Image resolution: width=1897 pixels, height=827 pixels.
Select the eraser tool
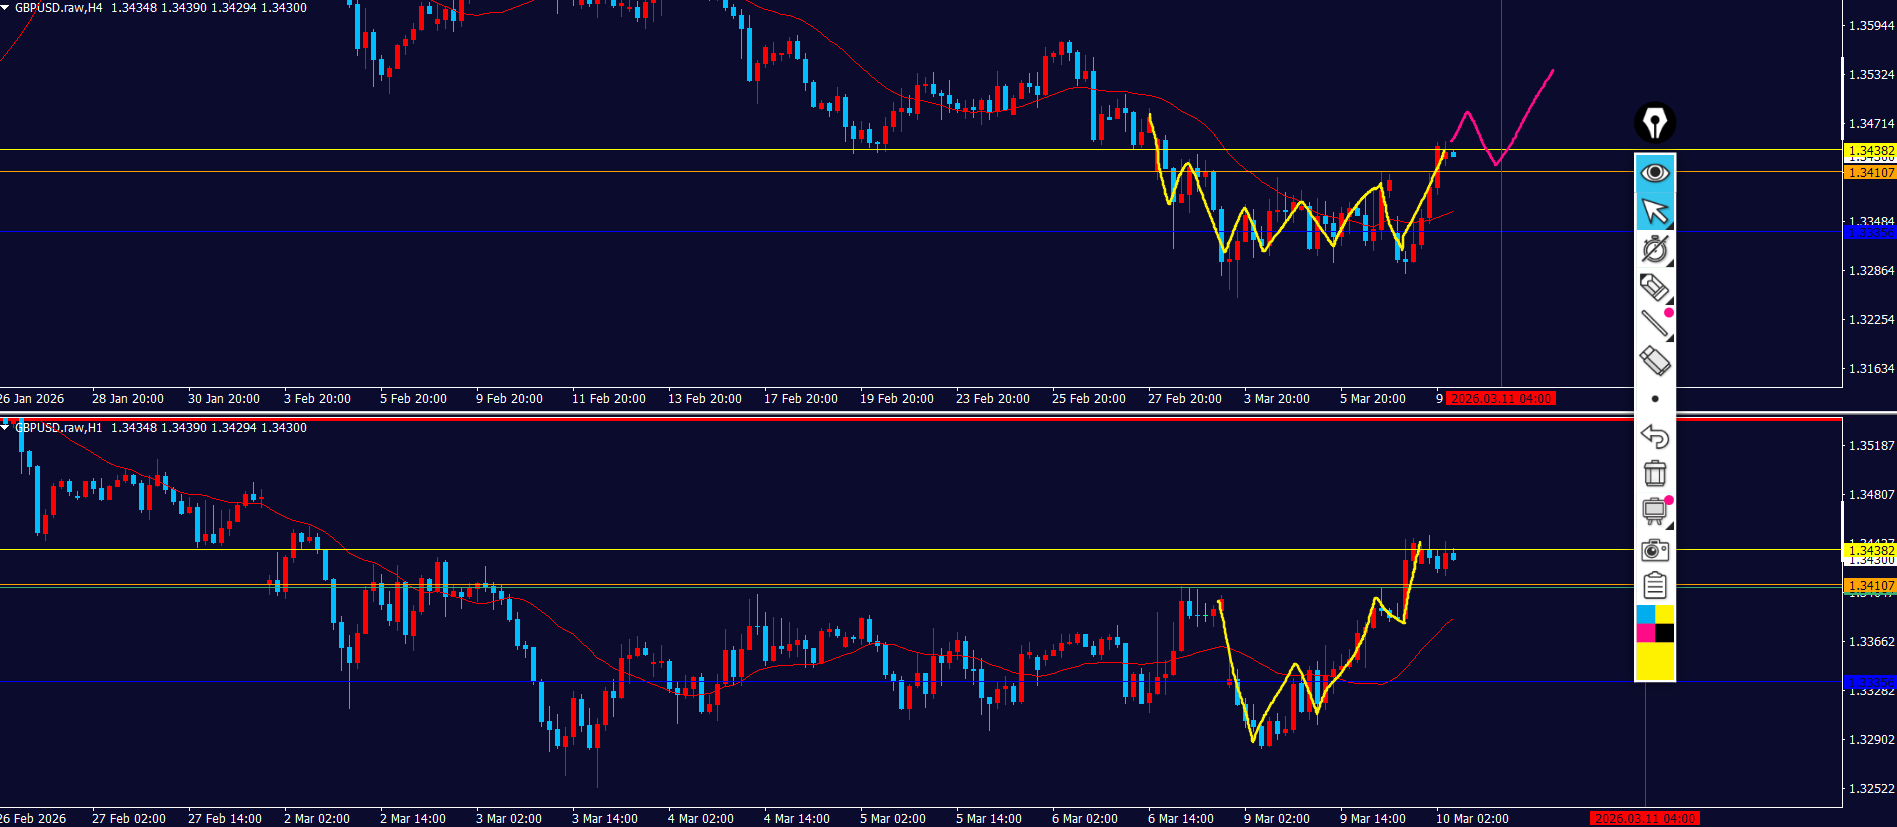click(x=1654, y=360)
